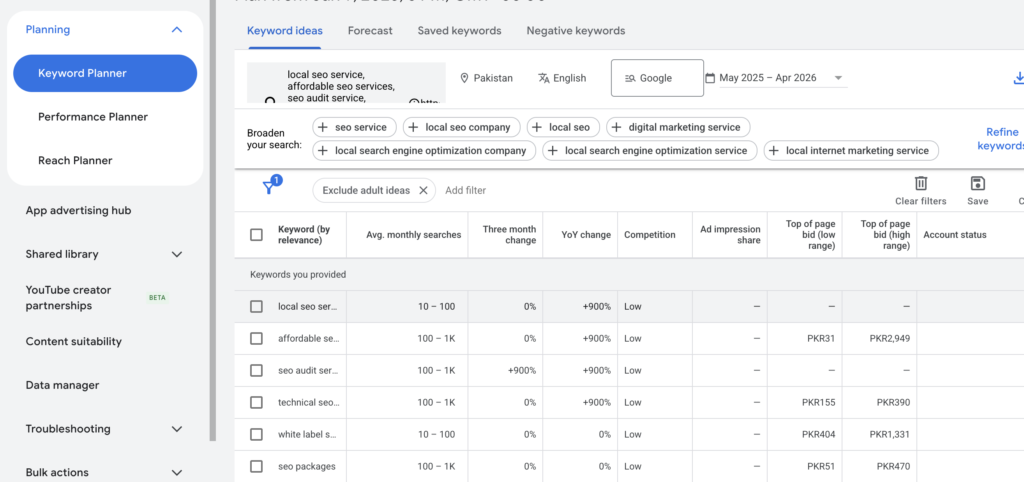Image resolution: width=1024 pixels, height=482 pixels.
Task: Open Reach Planner
Action: click(75, 161)
